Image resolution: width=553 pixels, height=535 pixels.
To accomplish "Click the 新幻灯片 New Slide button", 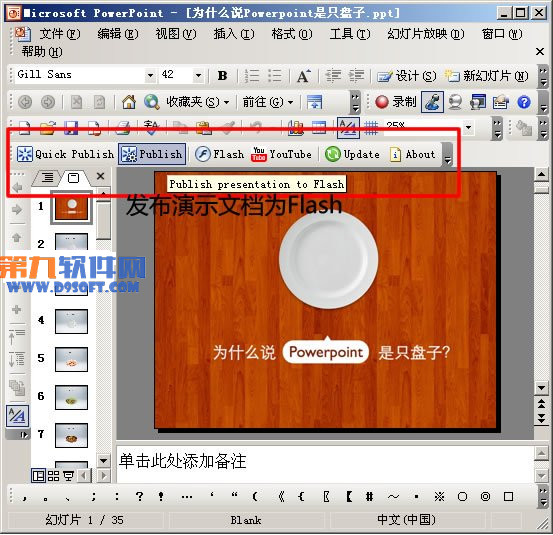I will [x=487, y=75].
